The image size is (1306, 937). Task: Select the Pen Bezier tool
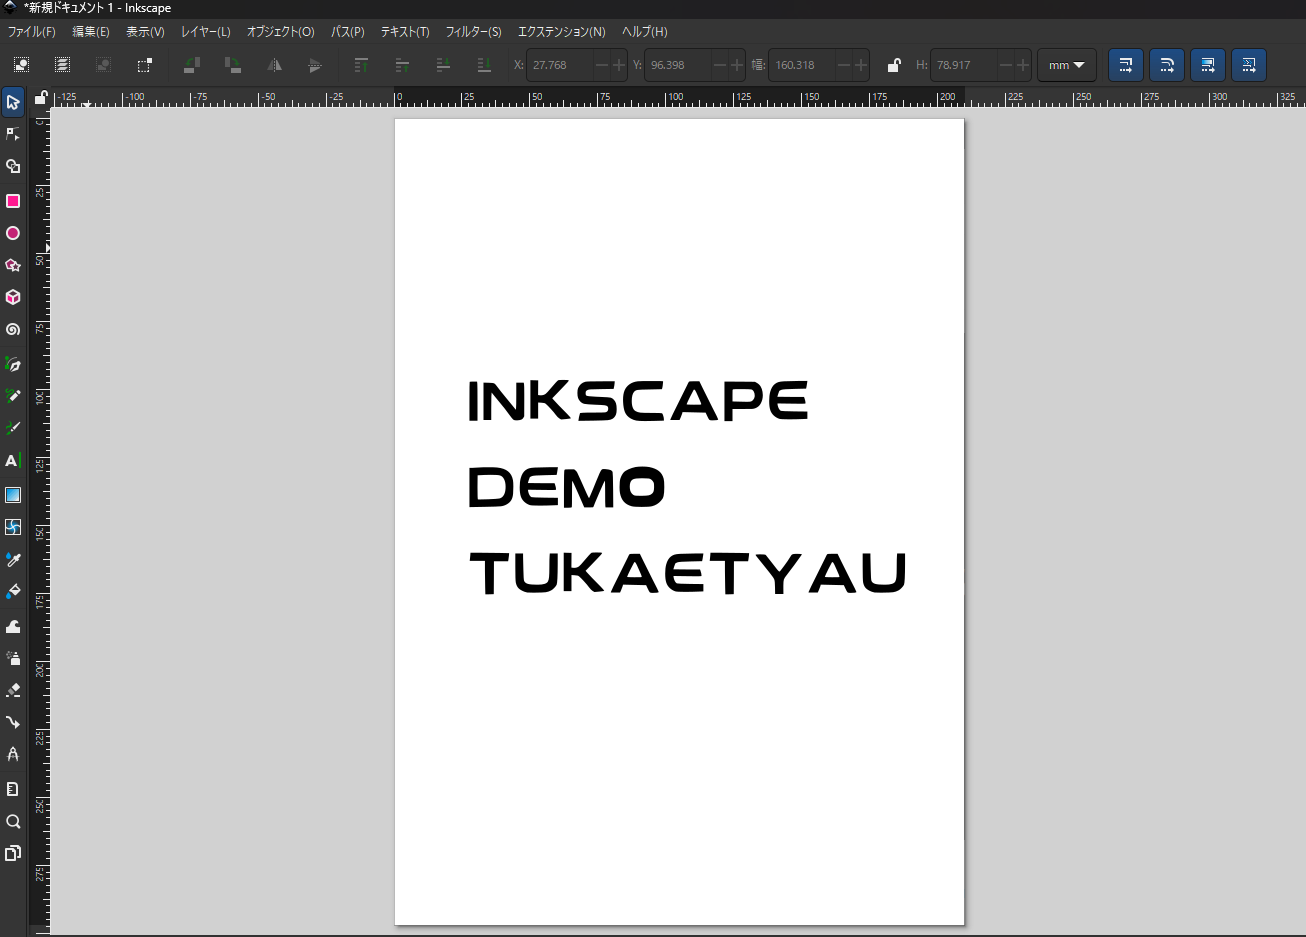click(x=13, y=364)
